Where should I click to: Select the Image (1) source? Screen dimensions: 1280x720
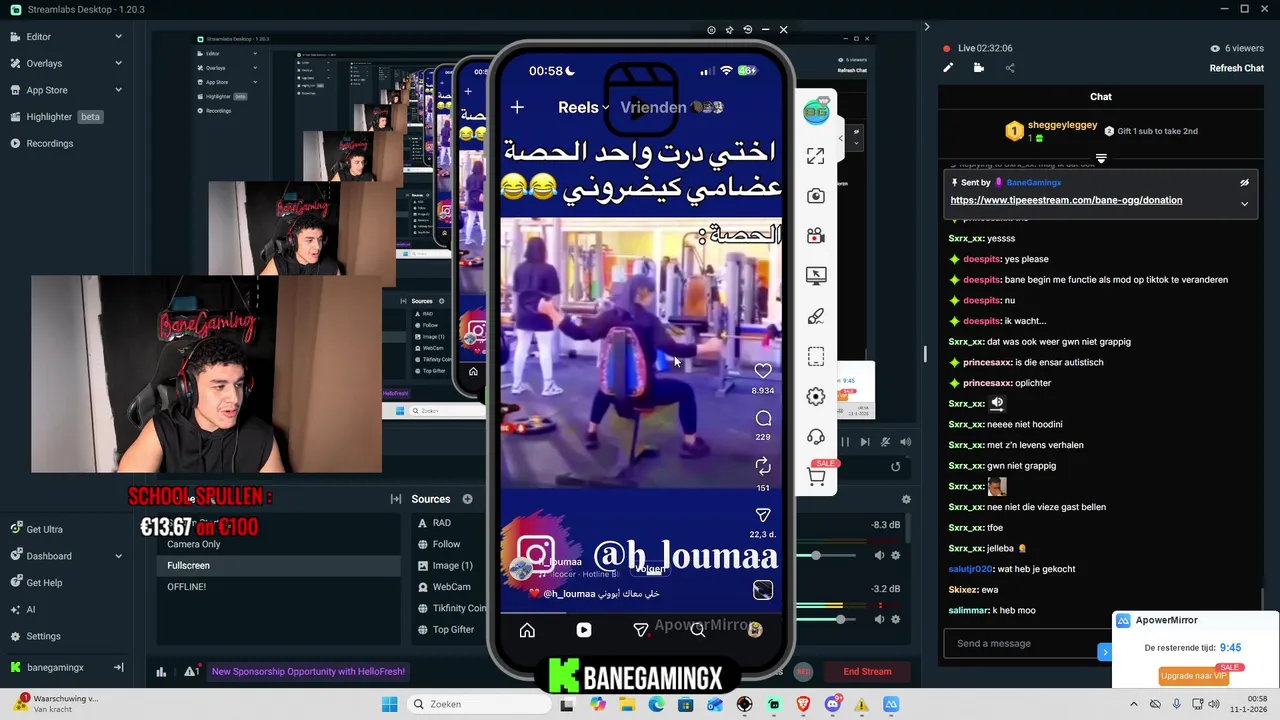click(450, 565)
